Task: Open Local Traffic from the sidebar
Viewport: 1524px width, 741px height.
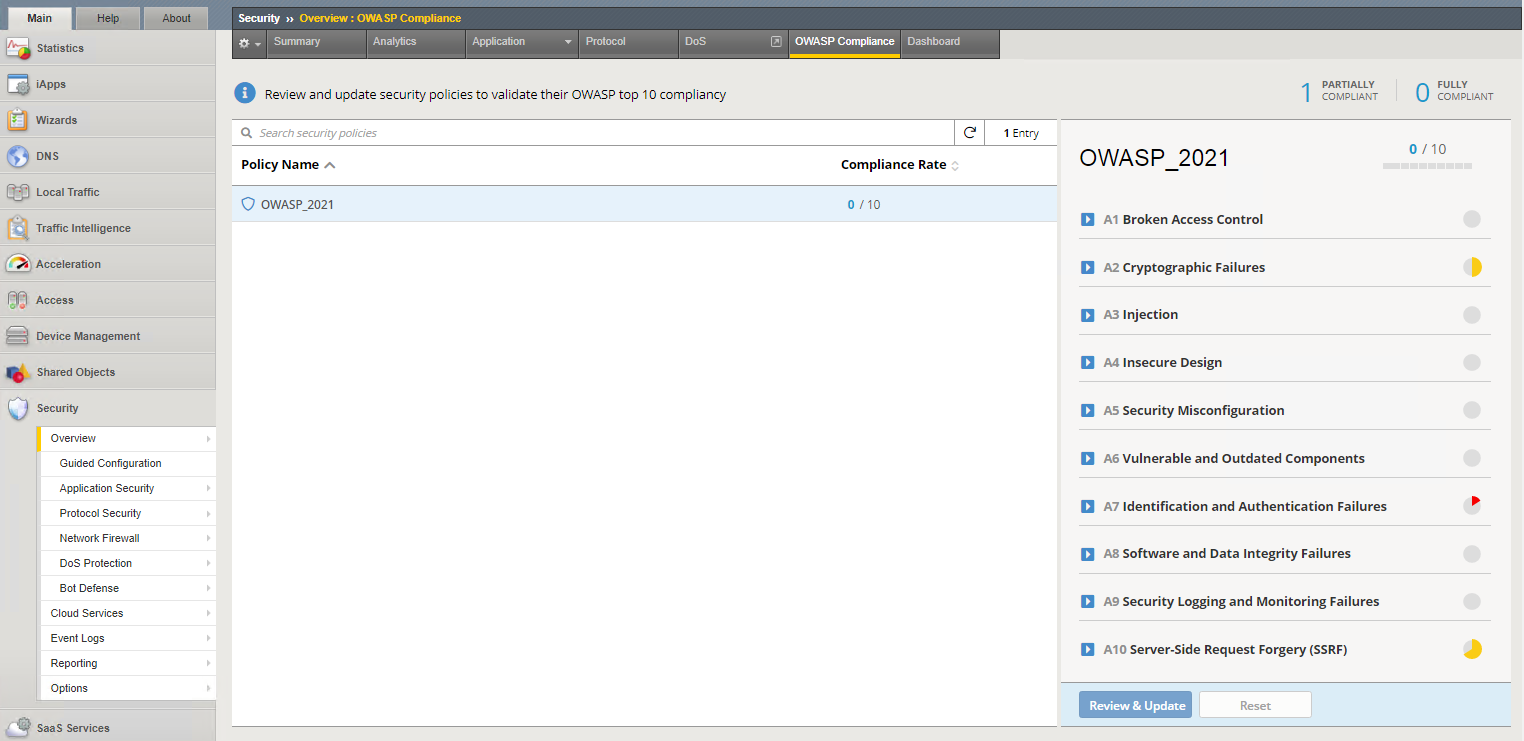Action: tap(67, 191)
